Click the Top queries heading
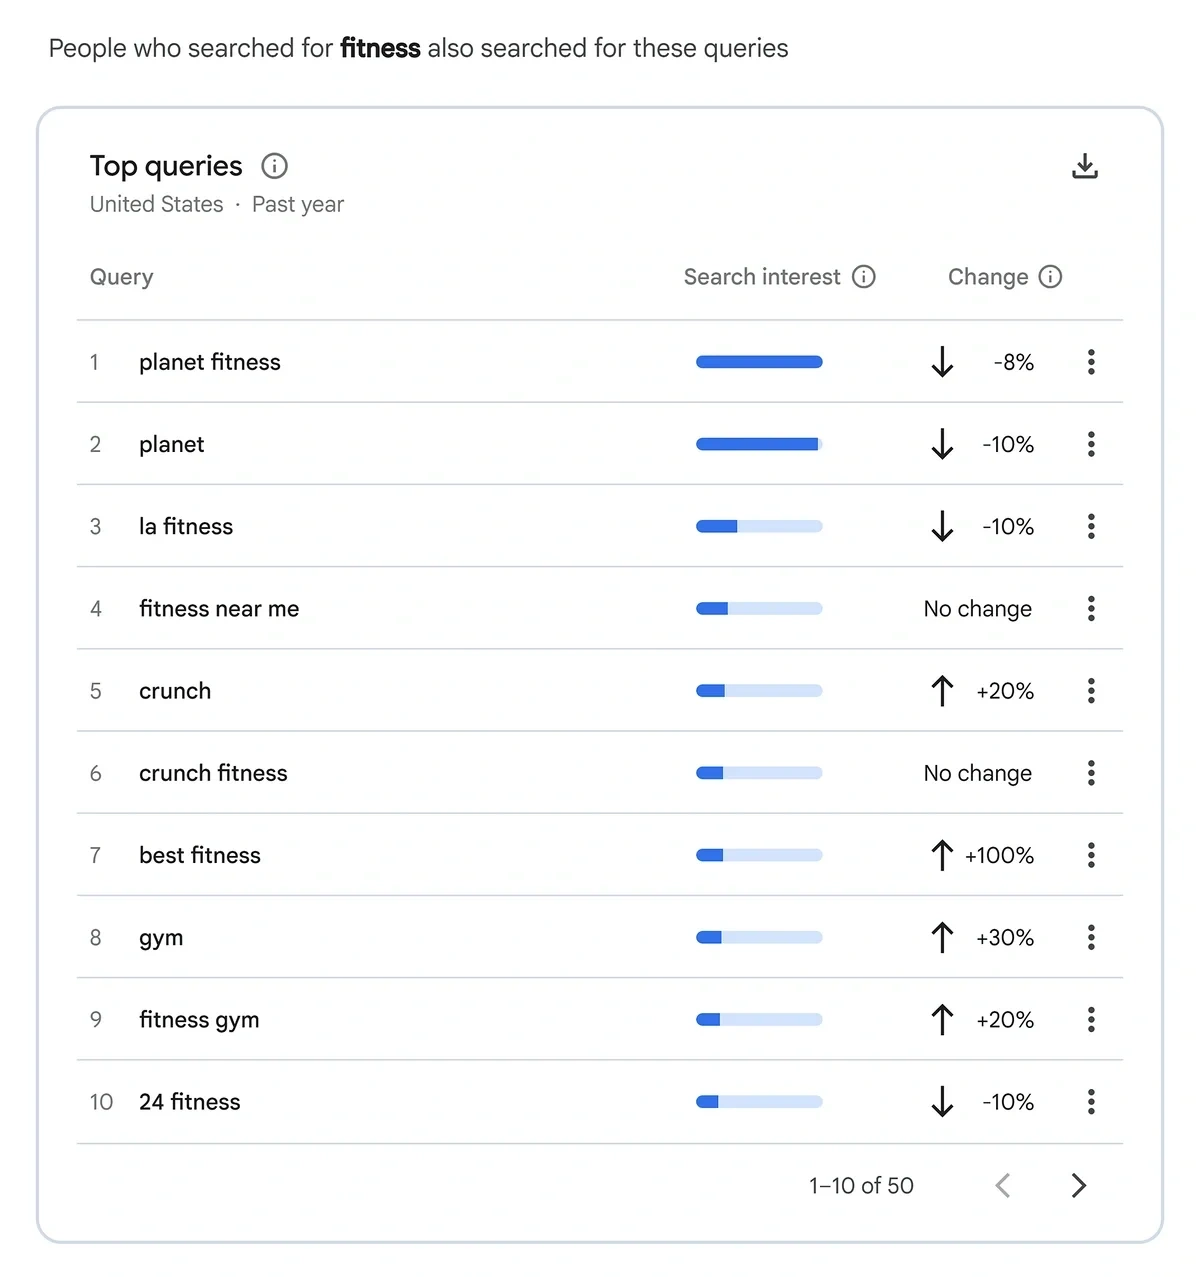 point(166,166)
